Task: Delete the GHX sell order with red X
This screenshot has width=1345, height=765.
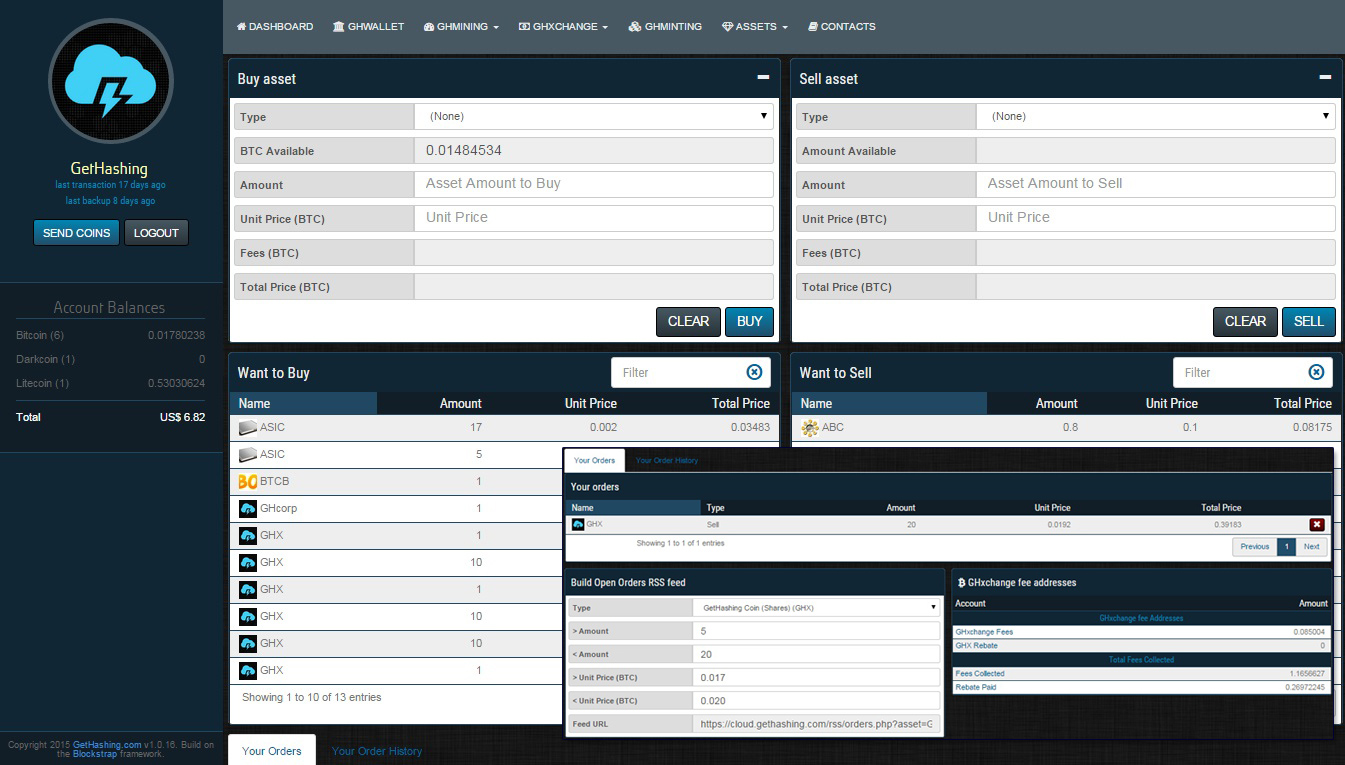Action: pyautogui.click(x=1317, y=524)
